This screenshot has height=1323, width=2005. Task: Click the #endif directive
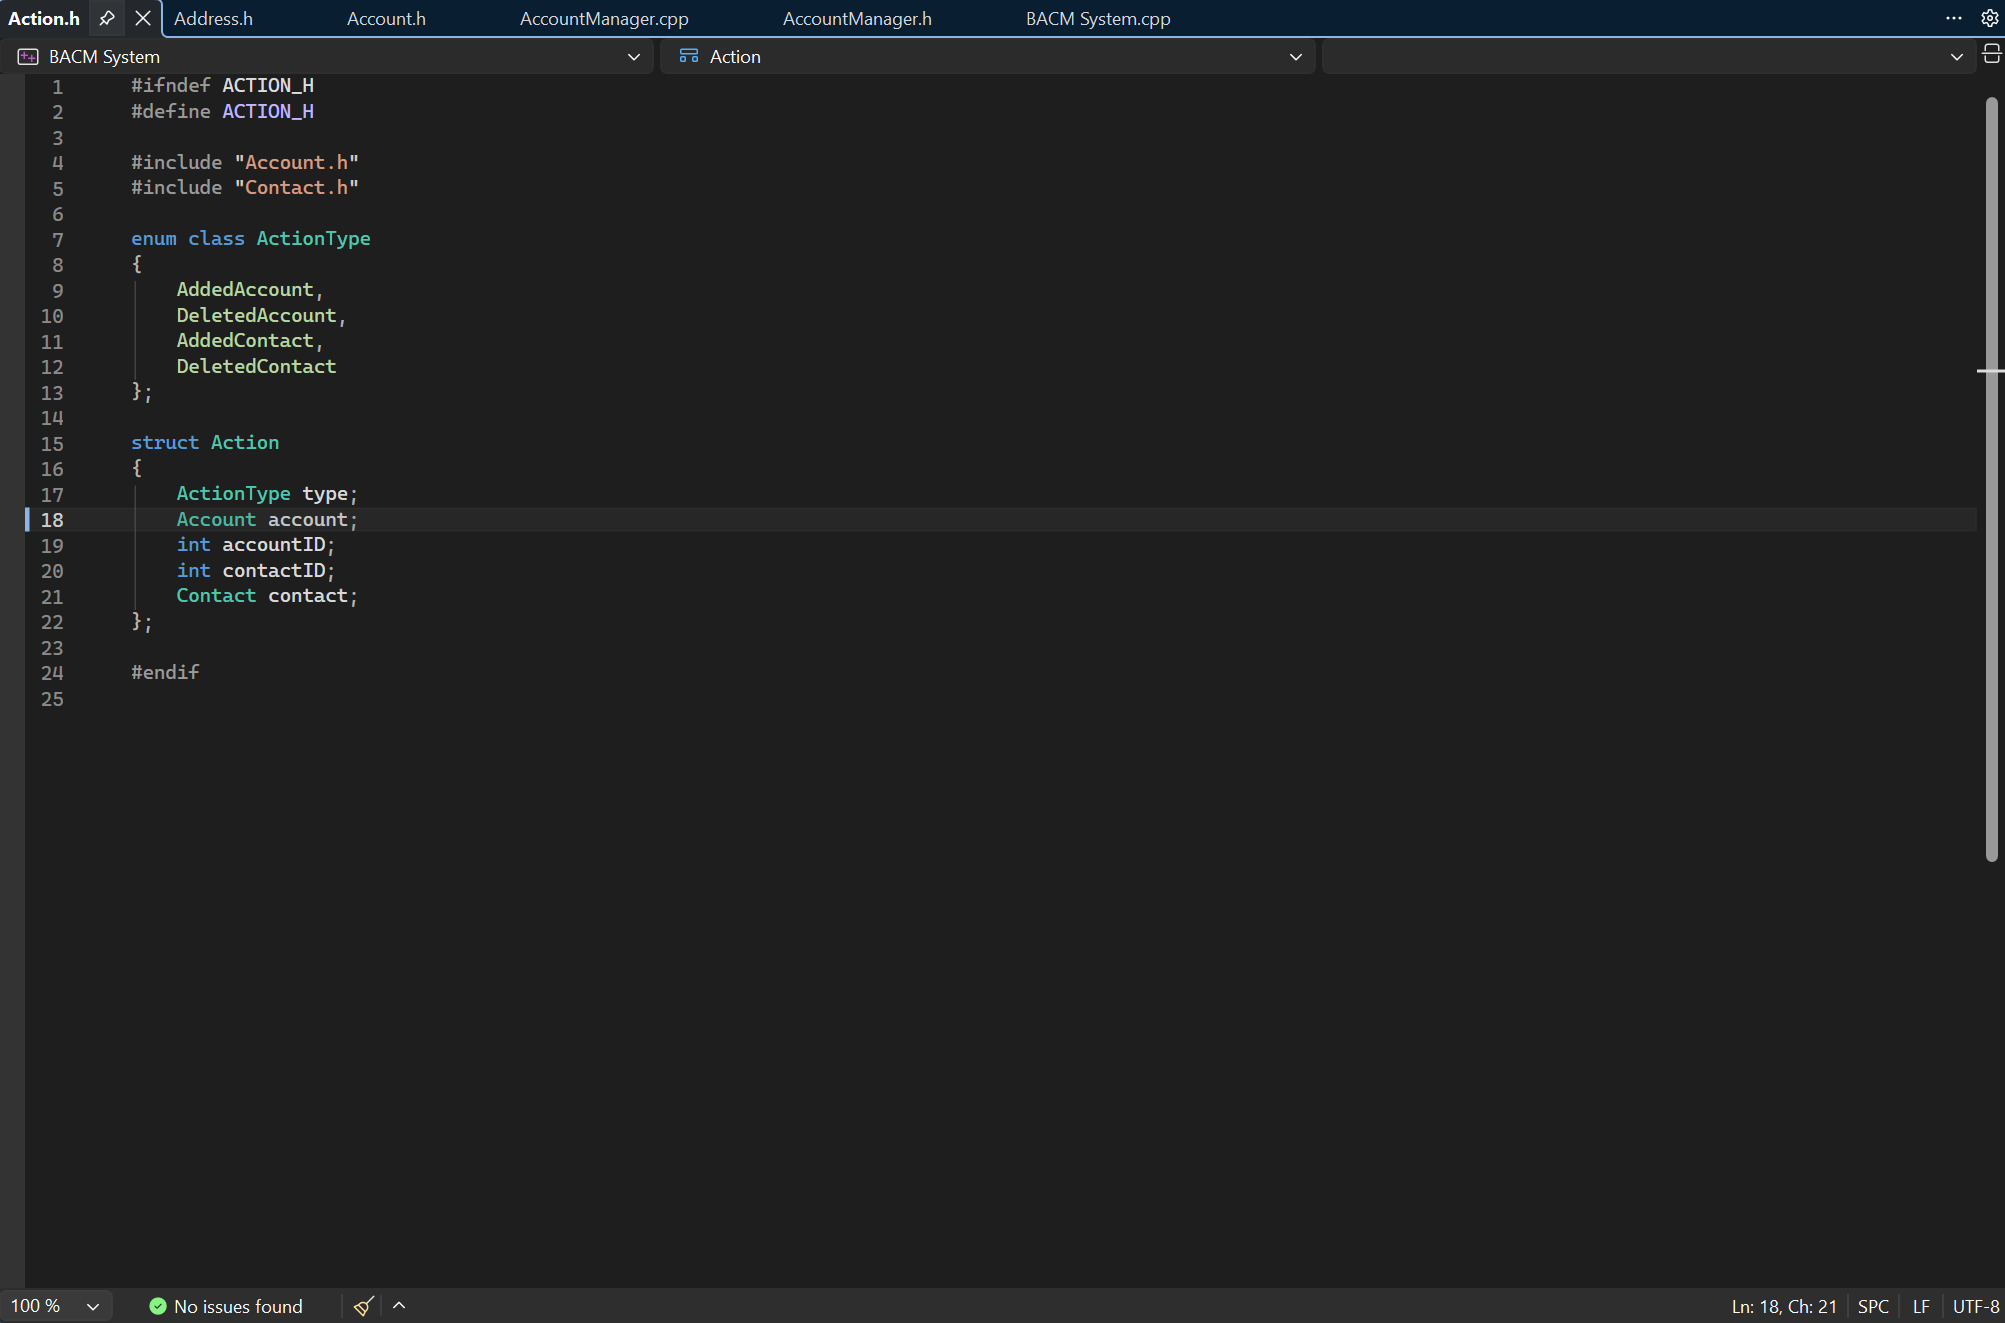coord(165,672)
